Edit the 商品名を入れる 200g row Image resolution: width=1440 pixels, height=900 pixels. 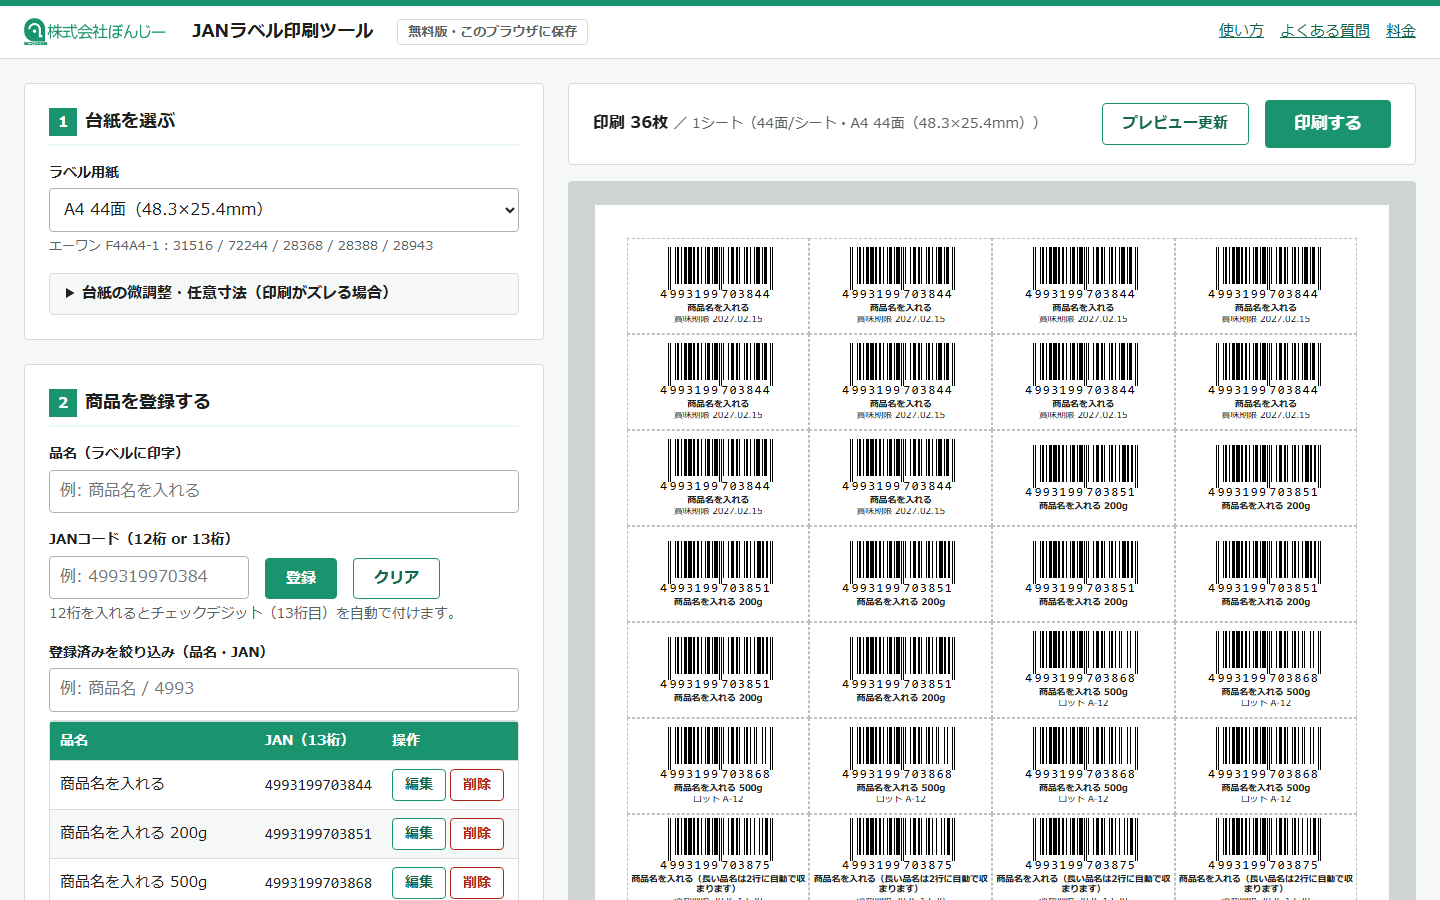(x=419, y=834)
